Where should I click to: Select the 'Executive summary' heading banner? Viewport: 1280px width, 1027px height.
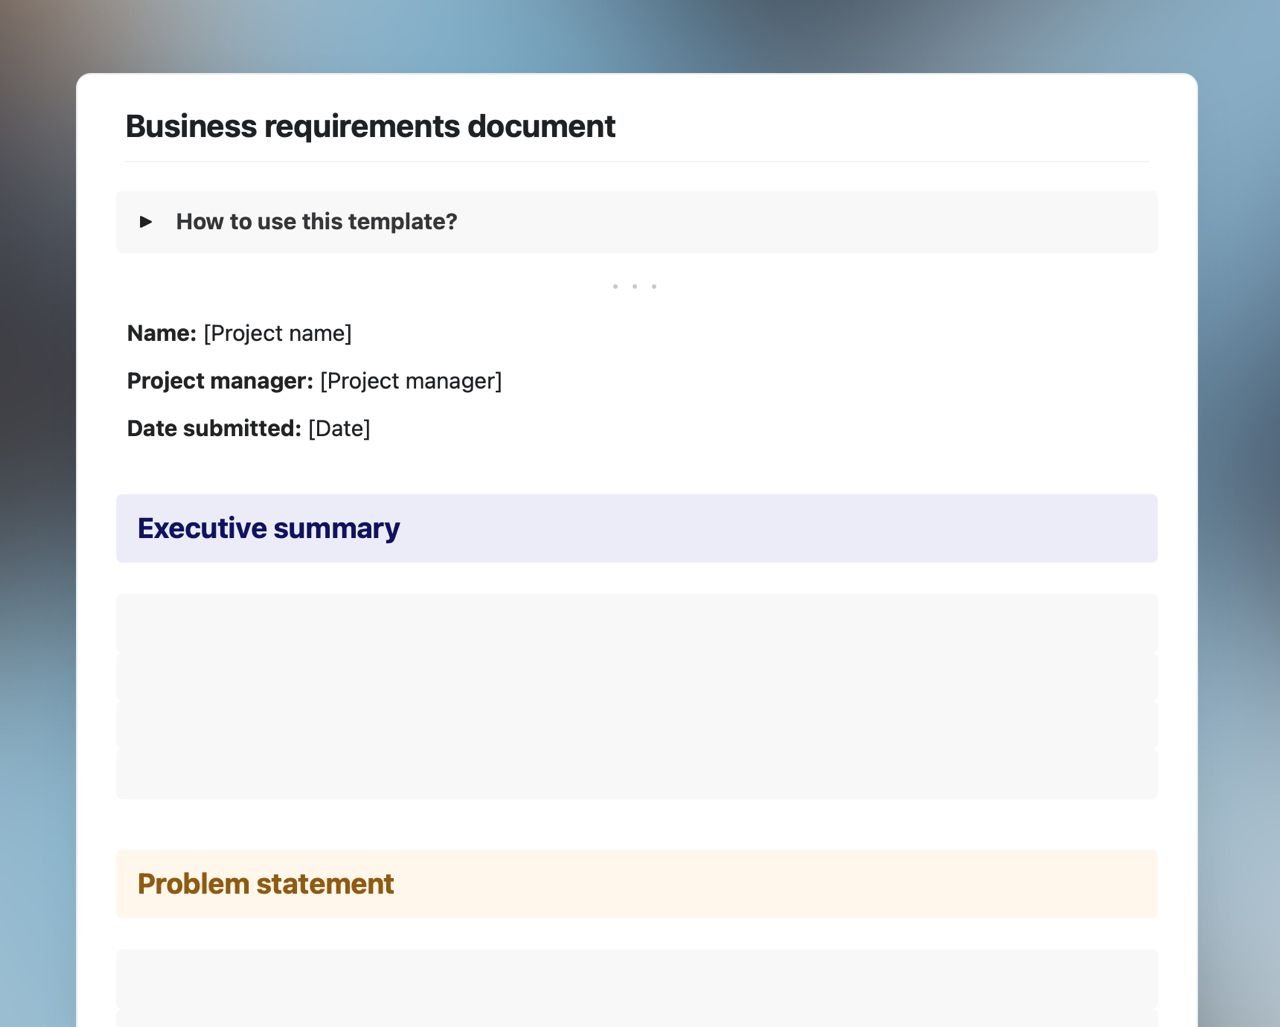267,528
